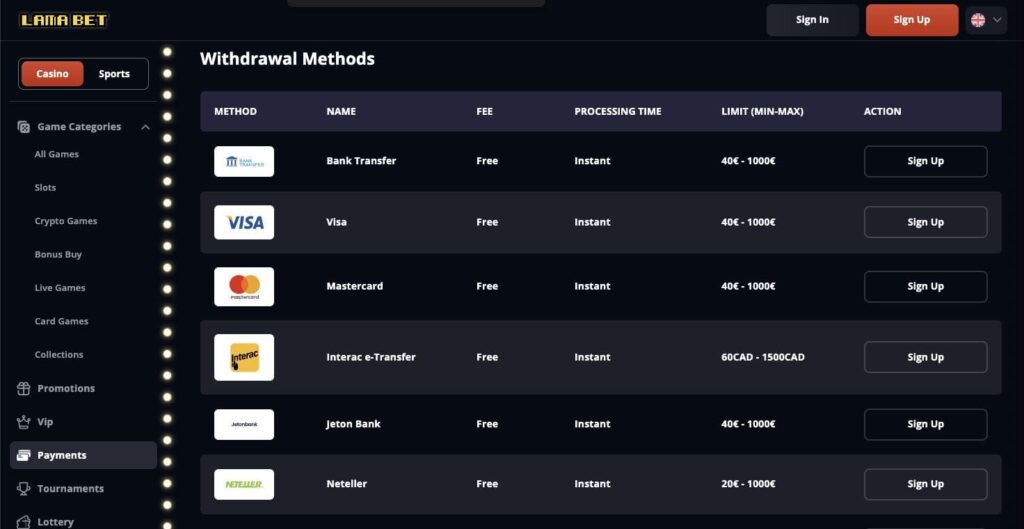Click the Visa logo
Image resolution: width=1024 pixels, height=529 pixels.
point(244,222)
